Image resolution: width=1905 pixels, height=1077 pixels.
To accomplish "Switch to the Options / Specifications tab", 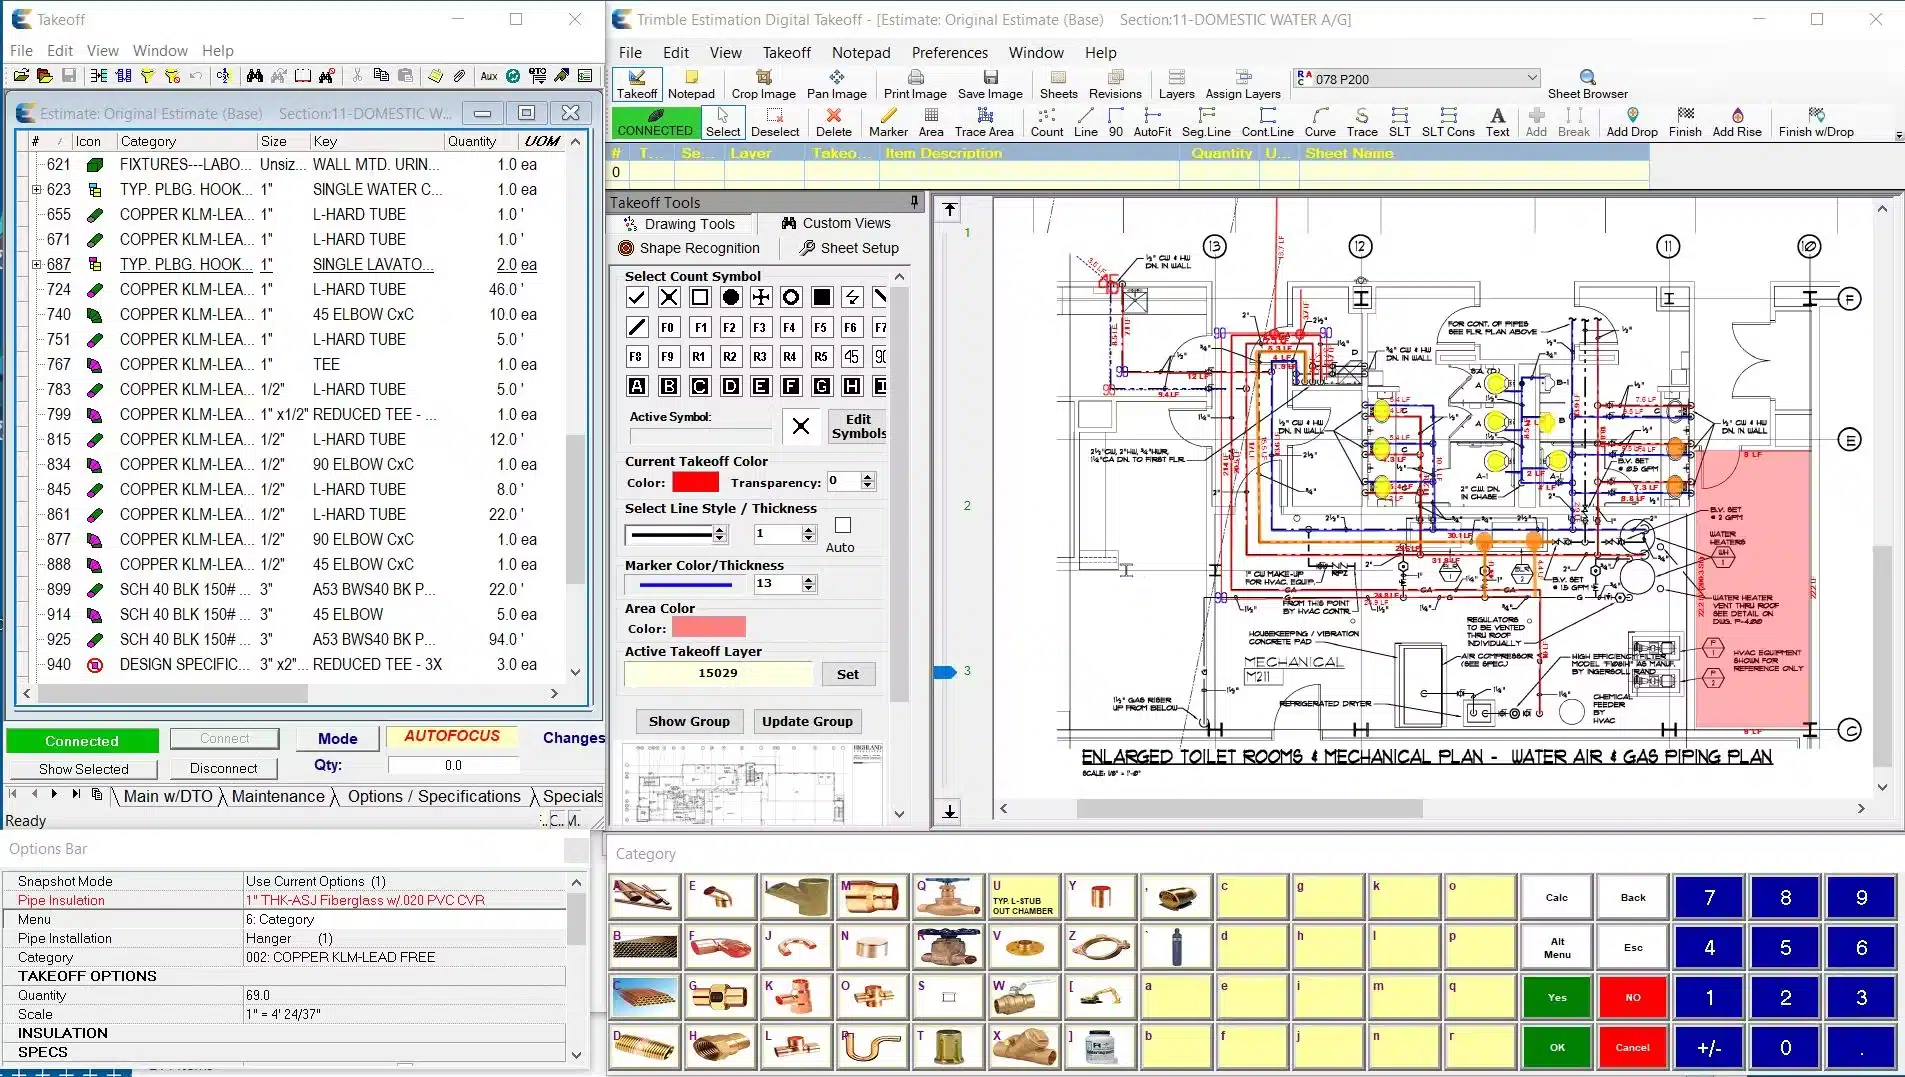I will 434,796.
